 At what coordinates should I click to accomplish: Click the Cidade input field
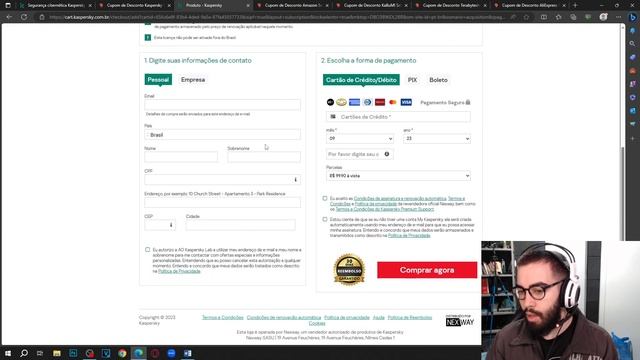240,225
